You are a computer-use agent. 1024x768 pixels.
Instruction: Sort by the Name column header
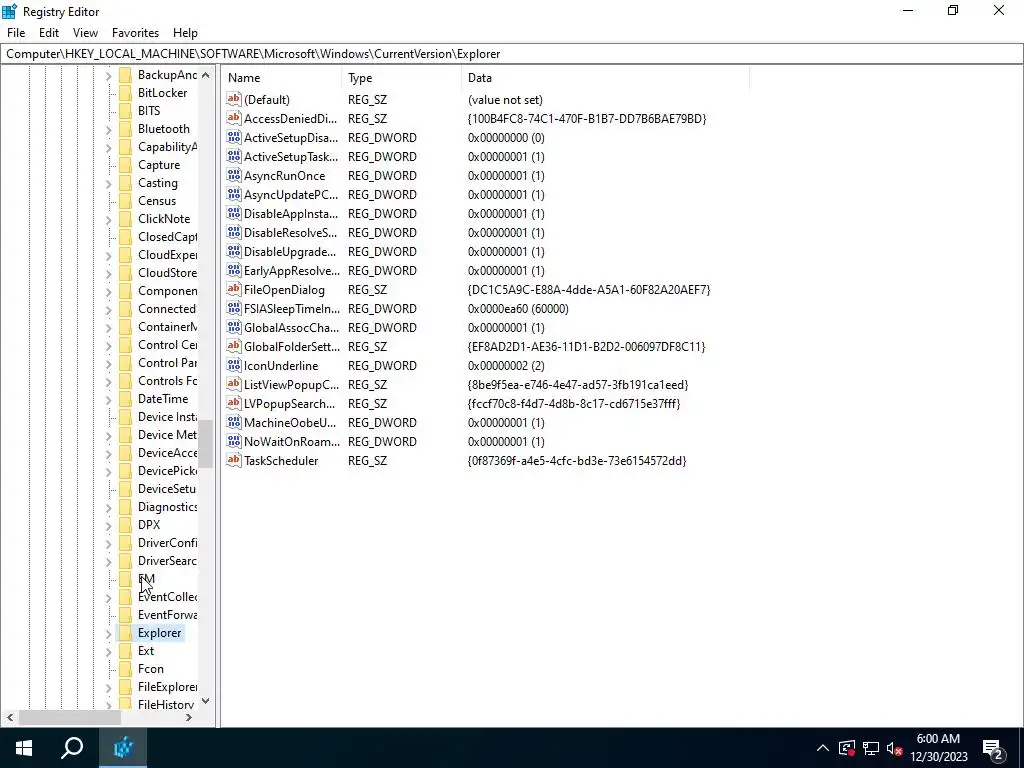[282, 78]
